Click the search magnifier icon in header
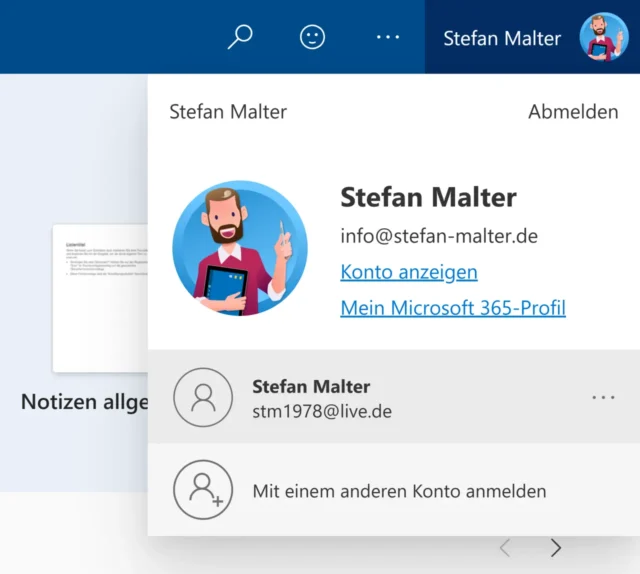This screenshot has width=640, height=574. 240,37
